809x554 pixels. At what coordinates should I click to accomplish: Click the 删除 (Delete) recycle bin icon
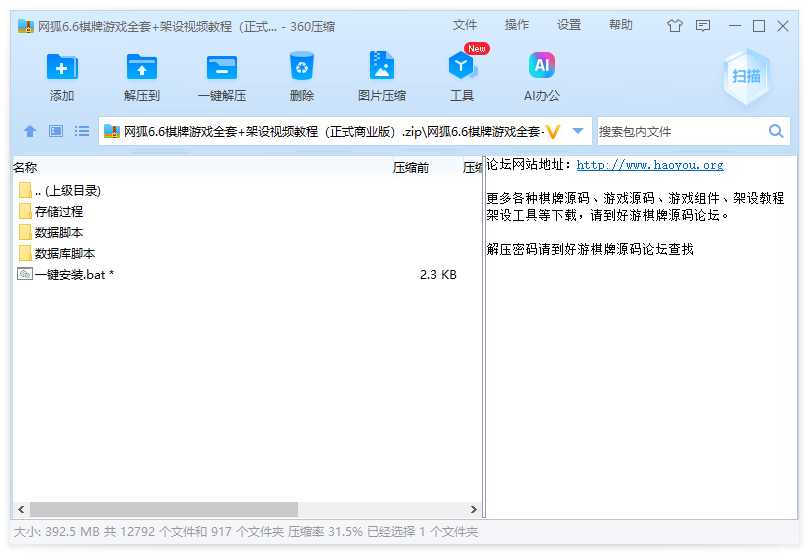[302, 66]
